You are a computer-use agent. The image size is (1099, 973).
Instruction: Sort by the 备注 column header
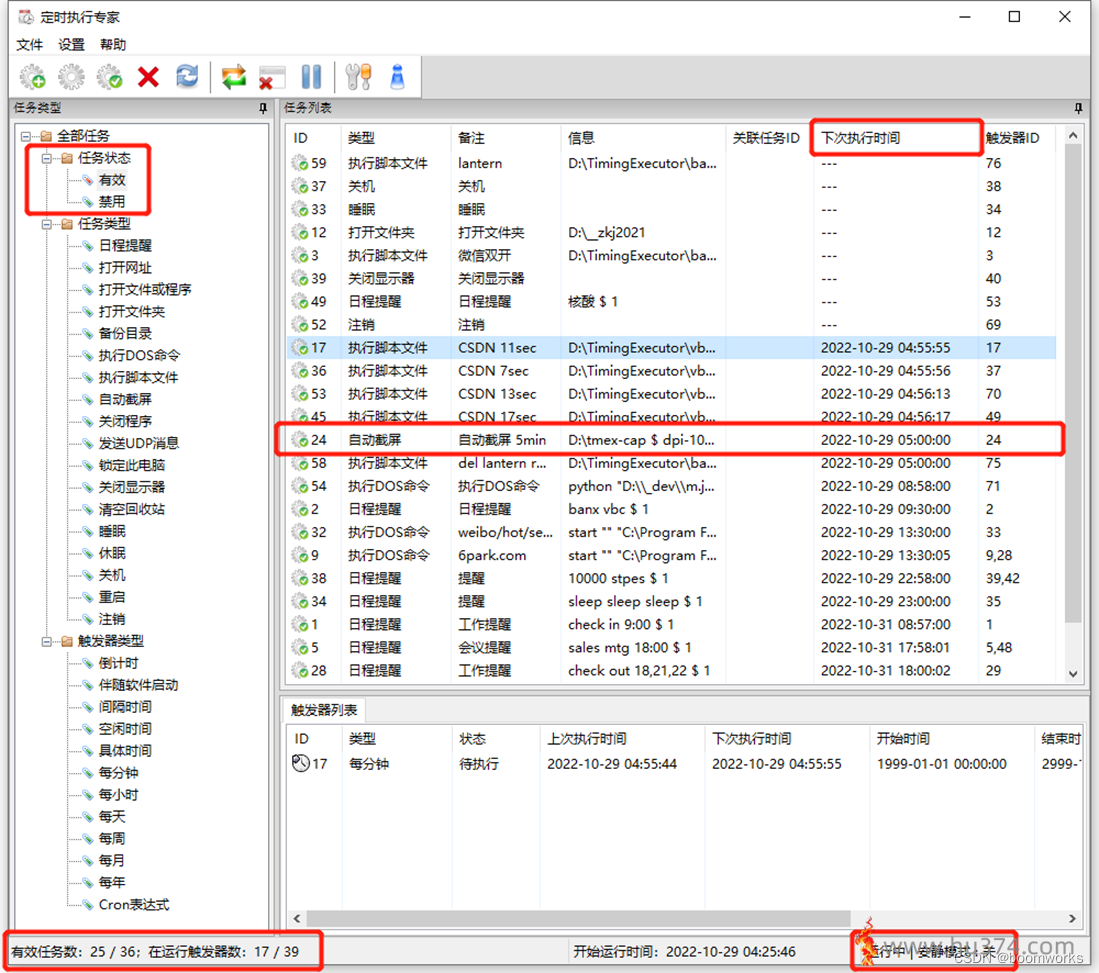(x=505, y=137)
